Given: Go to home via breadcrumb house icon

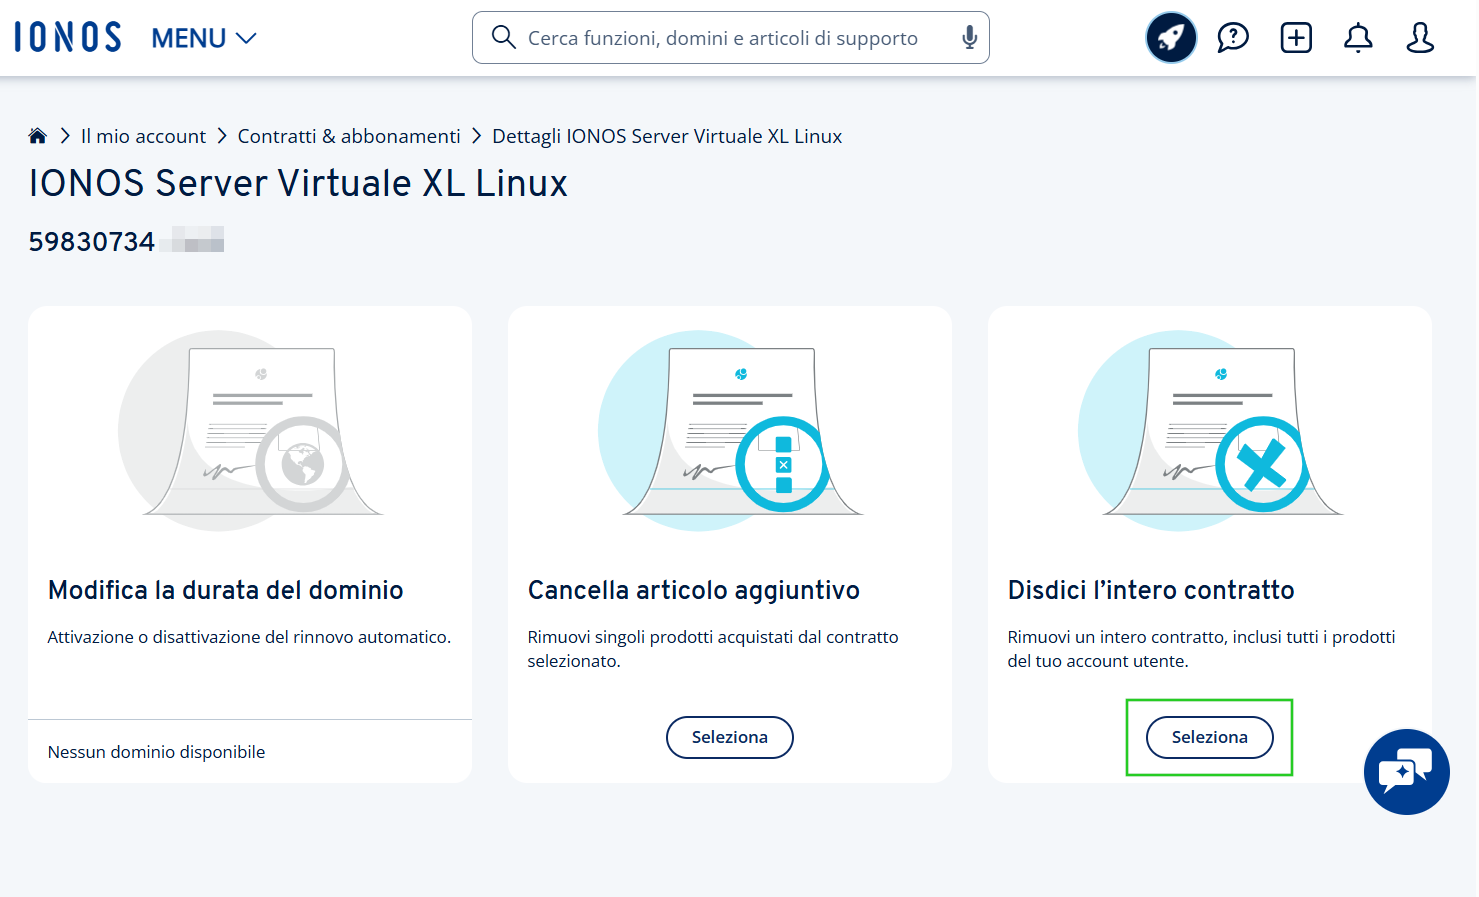Looking at the screenshot, I should coord(38,136).
